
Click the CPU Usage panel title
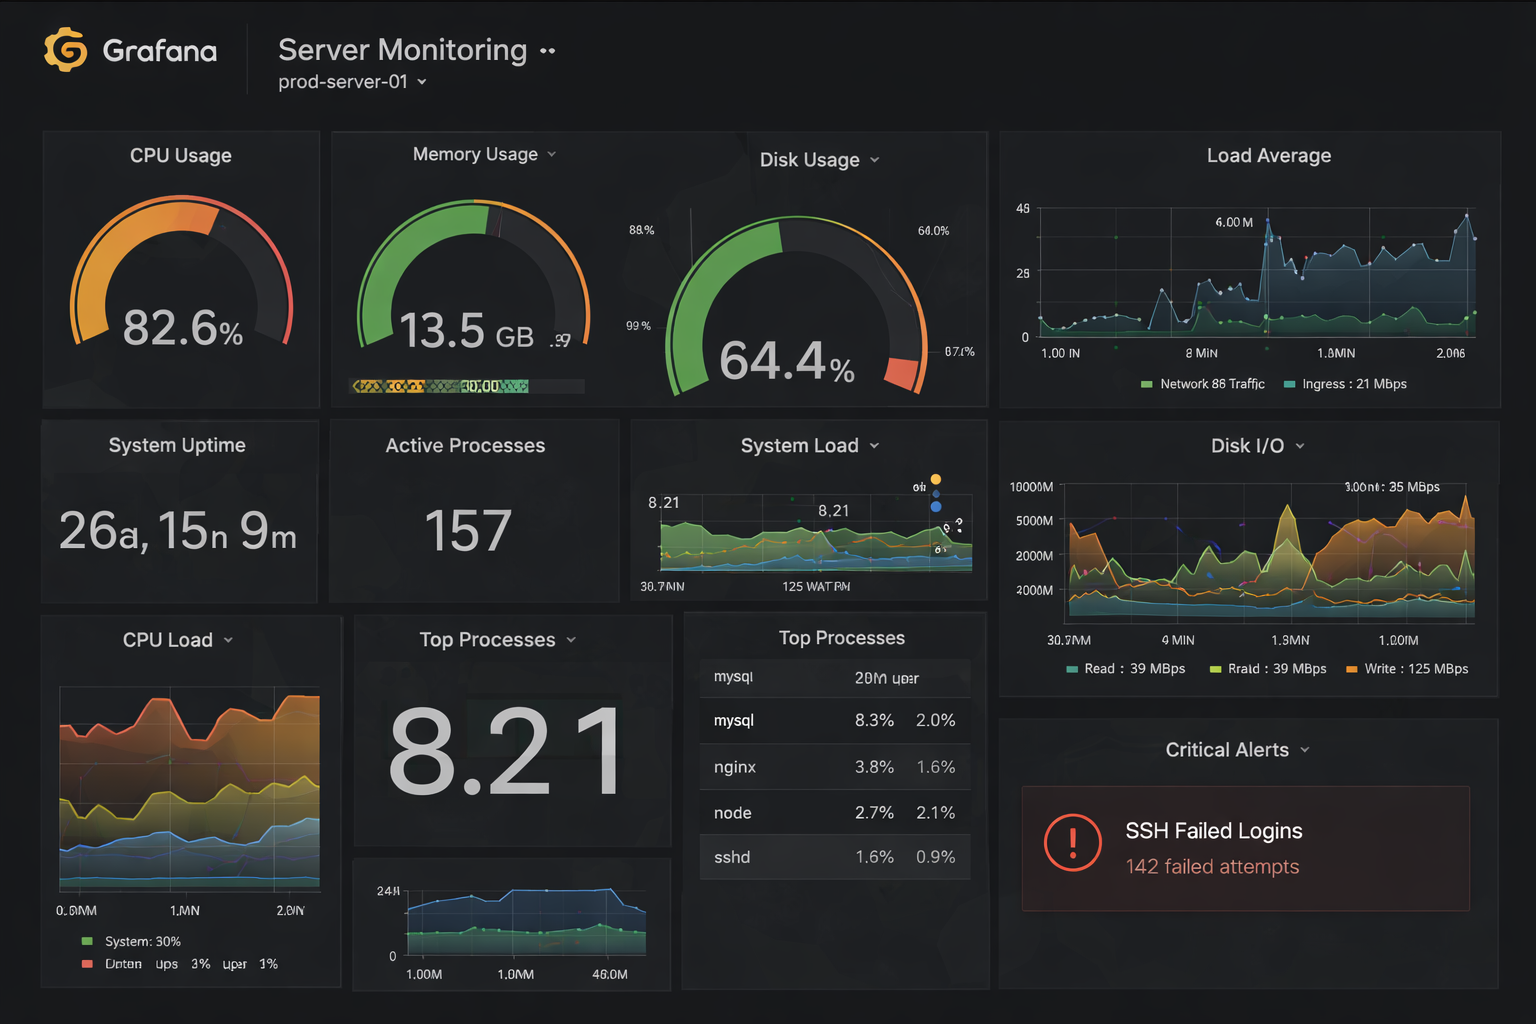pyautogui.click(x=180, y=156)
